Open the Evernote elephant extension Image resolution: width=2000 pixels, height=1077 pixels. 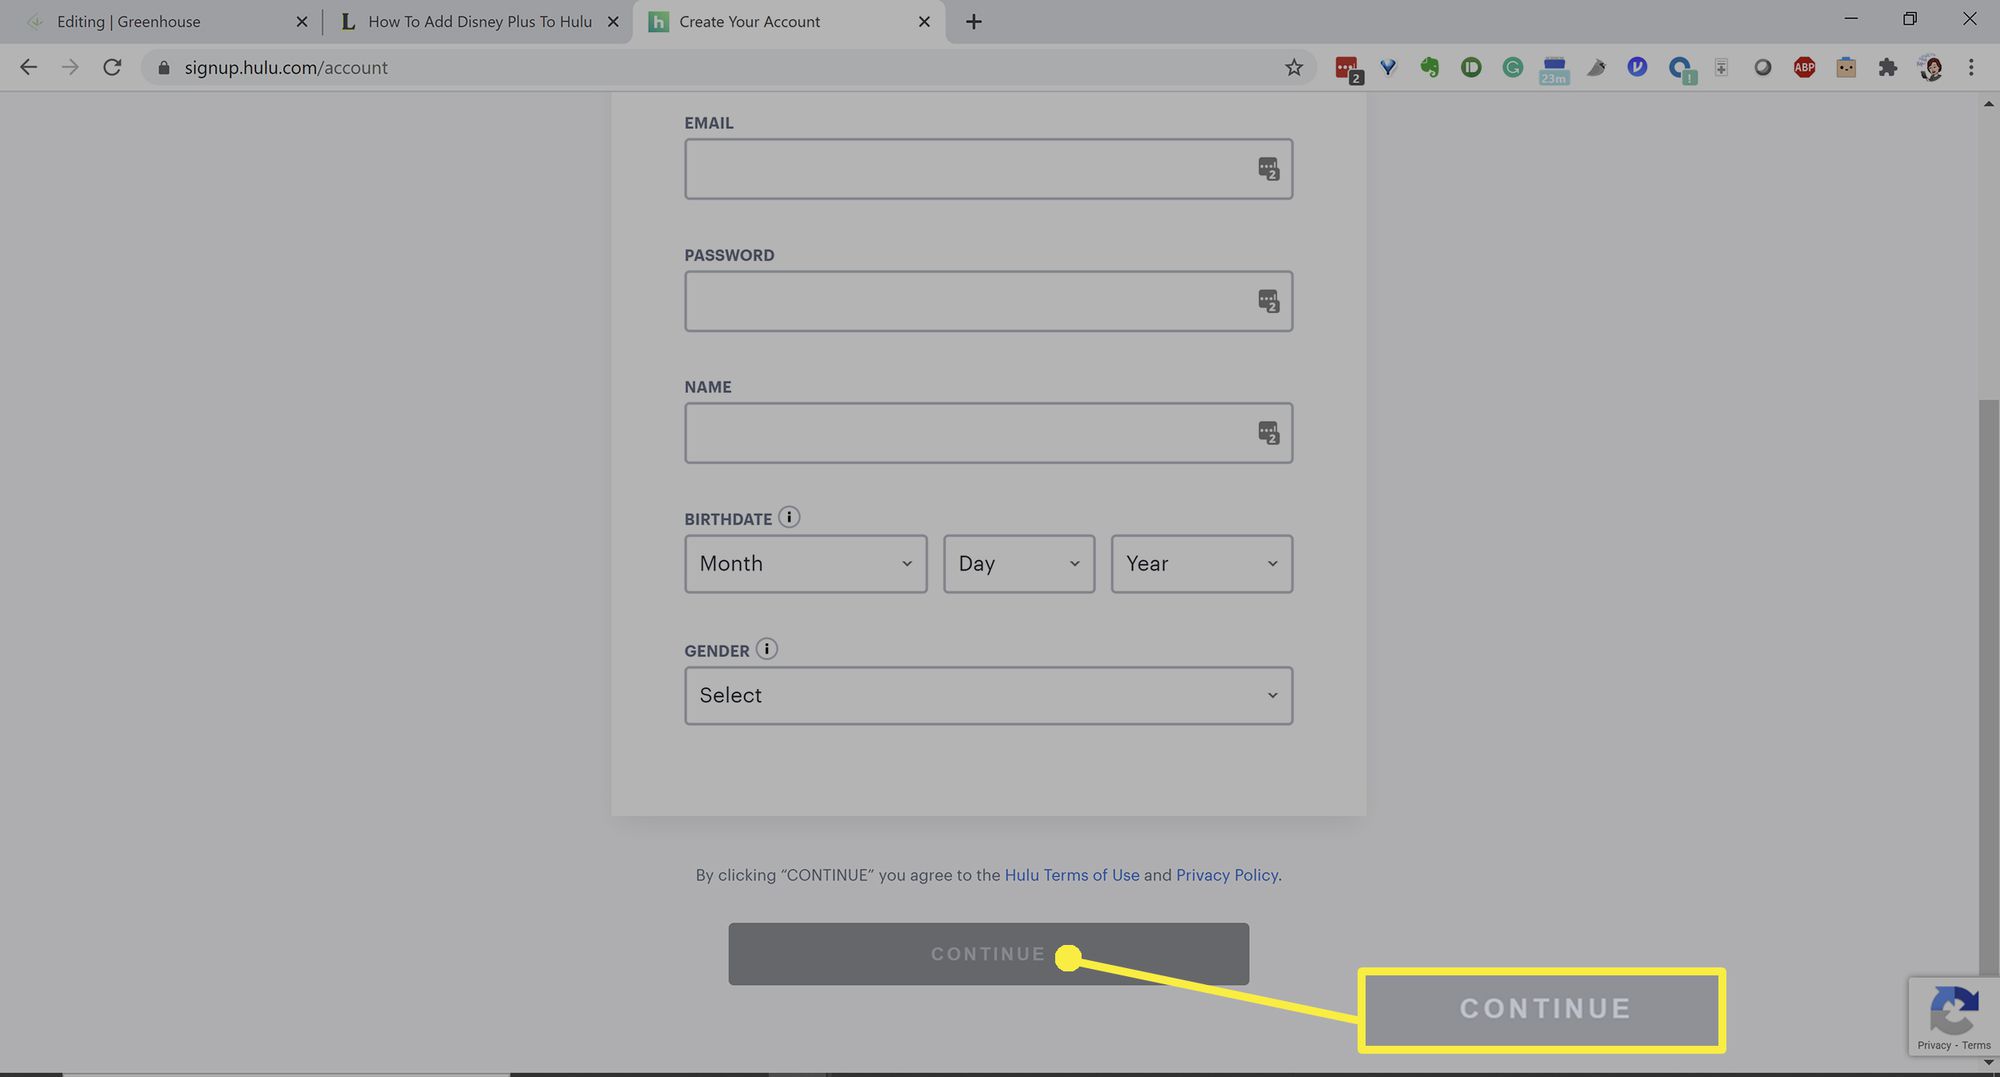click(1430, 67)
